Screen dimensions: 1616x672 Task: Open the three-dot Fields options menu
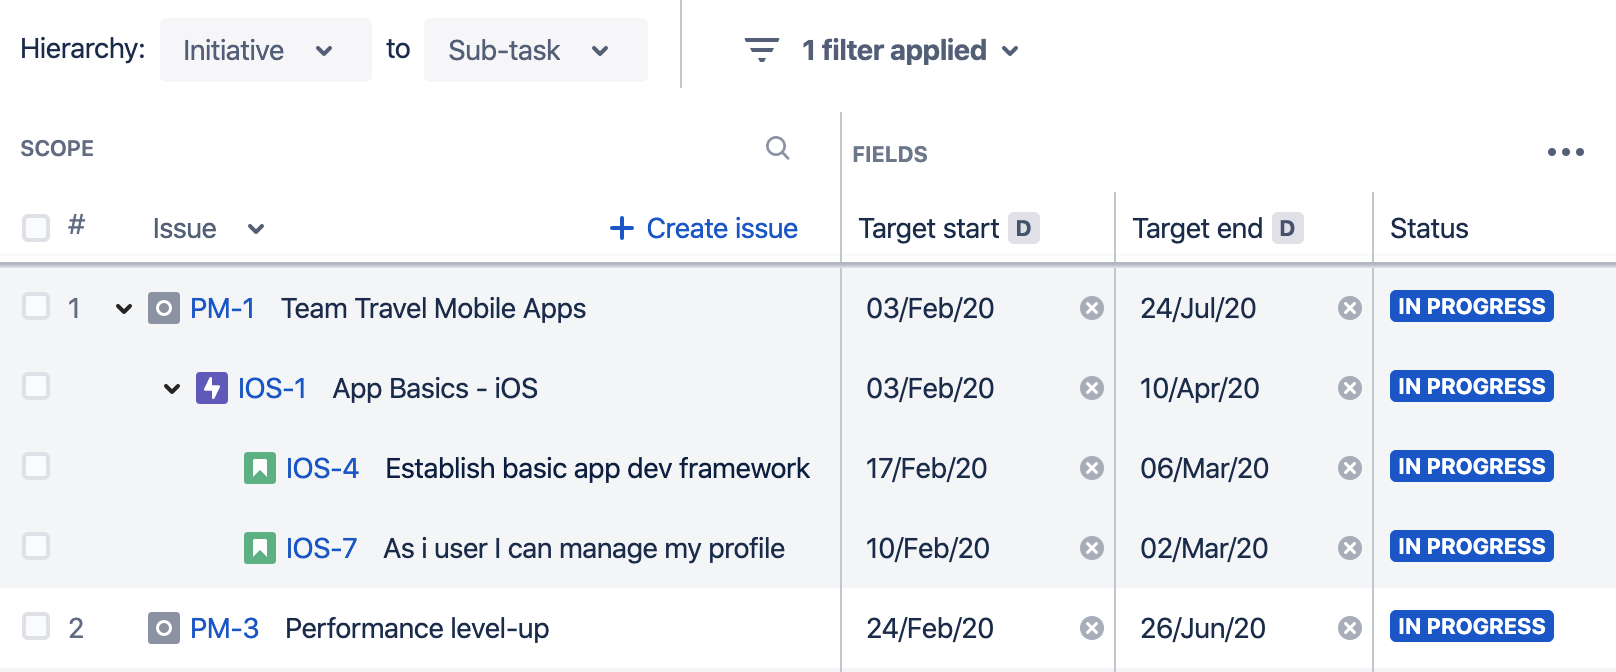click(x=1565, y=152)
